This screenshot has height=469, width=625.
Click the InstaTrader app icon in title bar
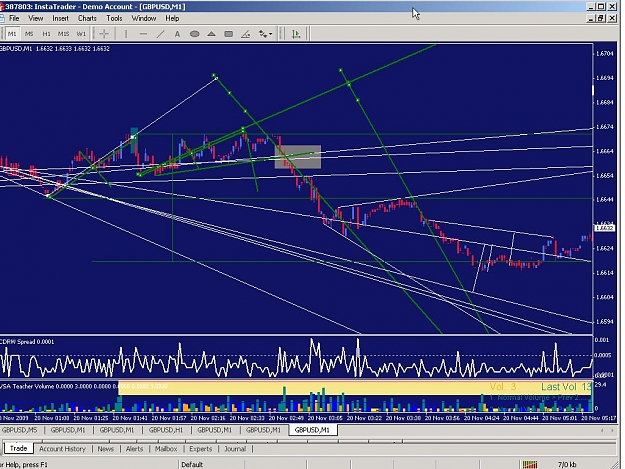2,6
